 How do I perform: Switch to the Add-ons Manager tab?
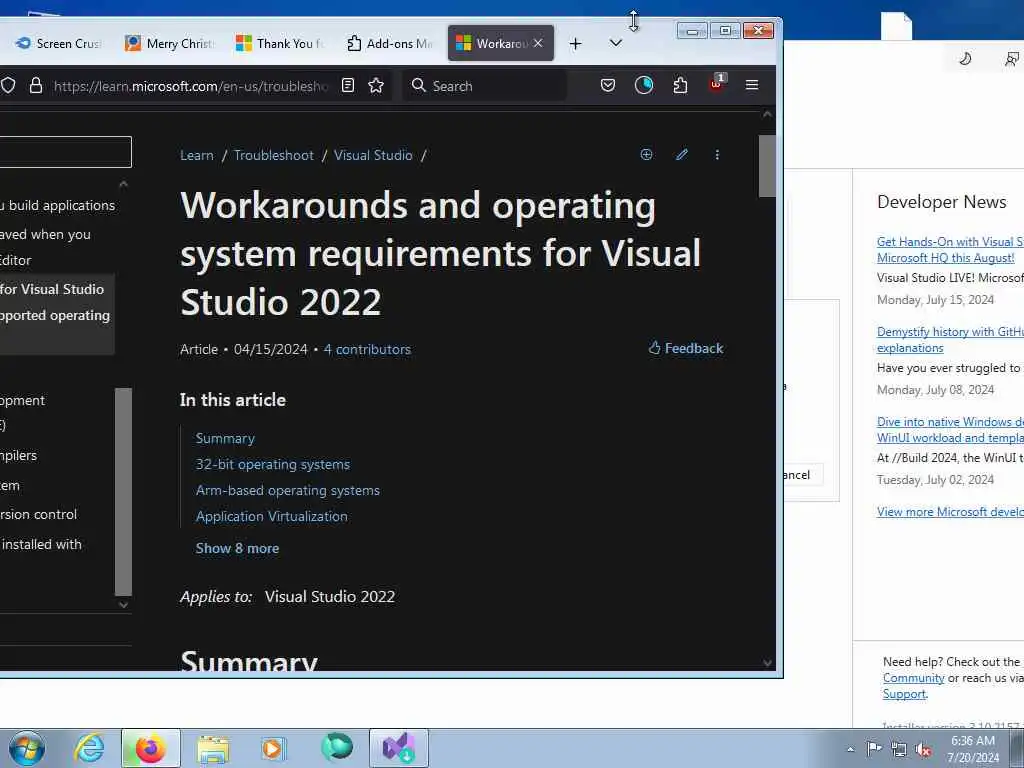(x=390, y=44)
